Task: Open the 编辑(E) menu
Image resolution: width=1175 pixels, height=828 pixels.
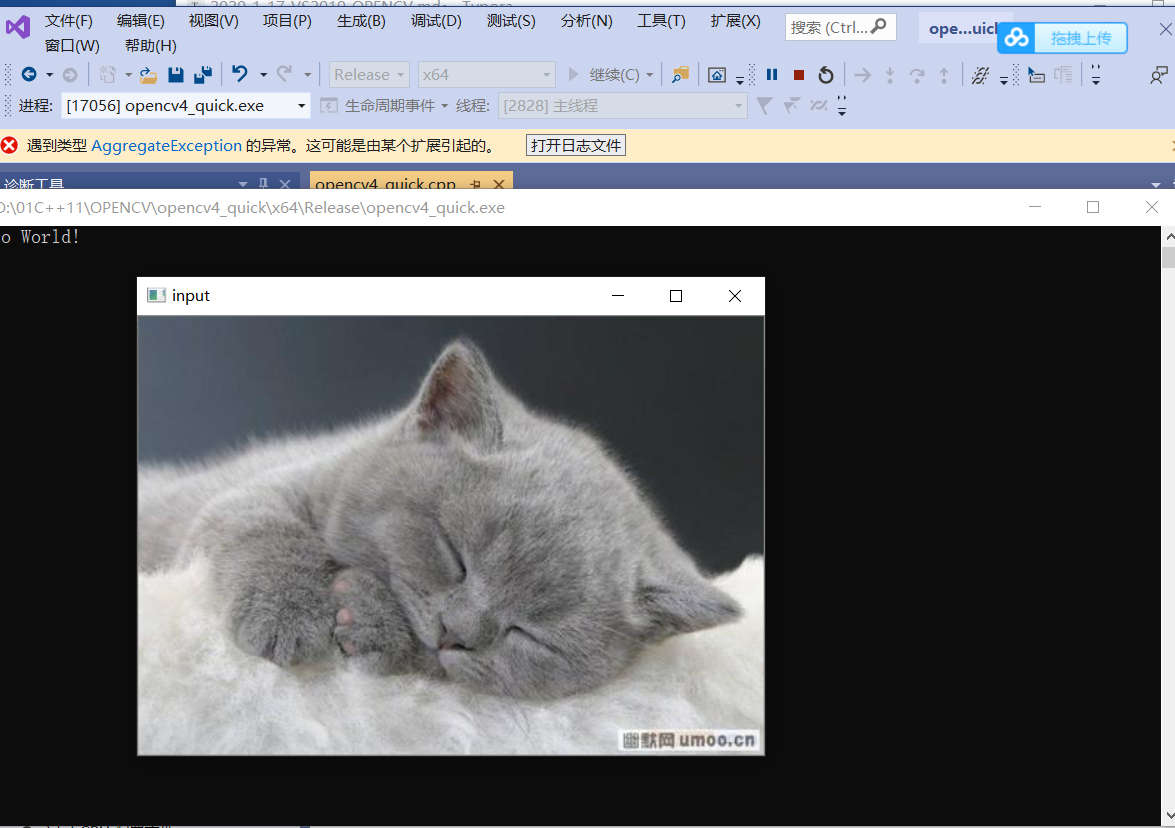Action: 140,20
